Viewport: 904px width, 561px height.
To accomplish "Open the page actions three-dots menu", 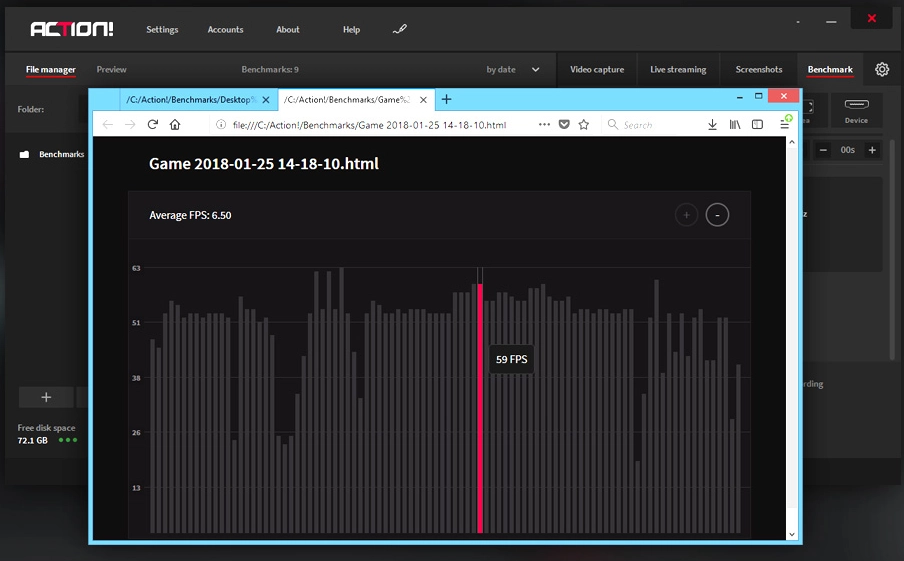I will [x=544, y=124].
